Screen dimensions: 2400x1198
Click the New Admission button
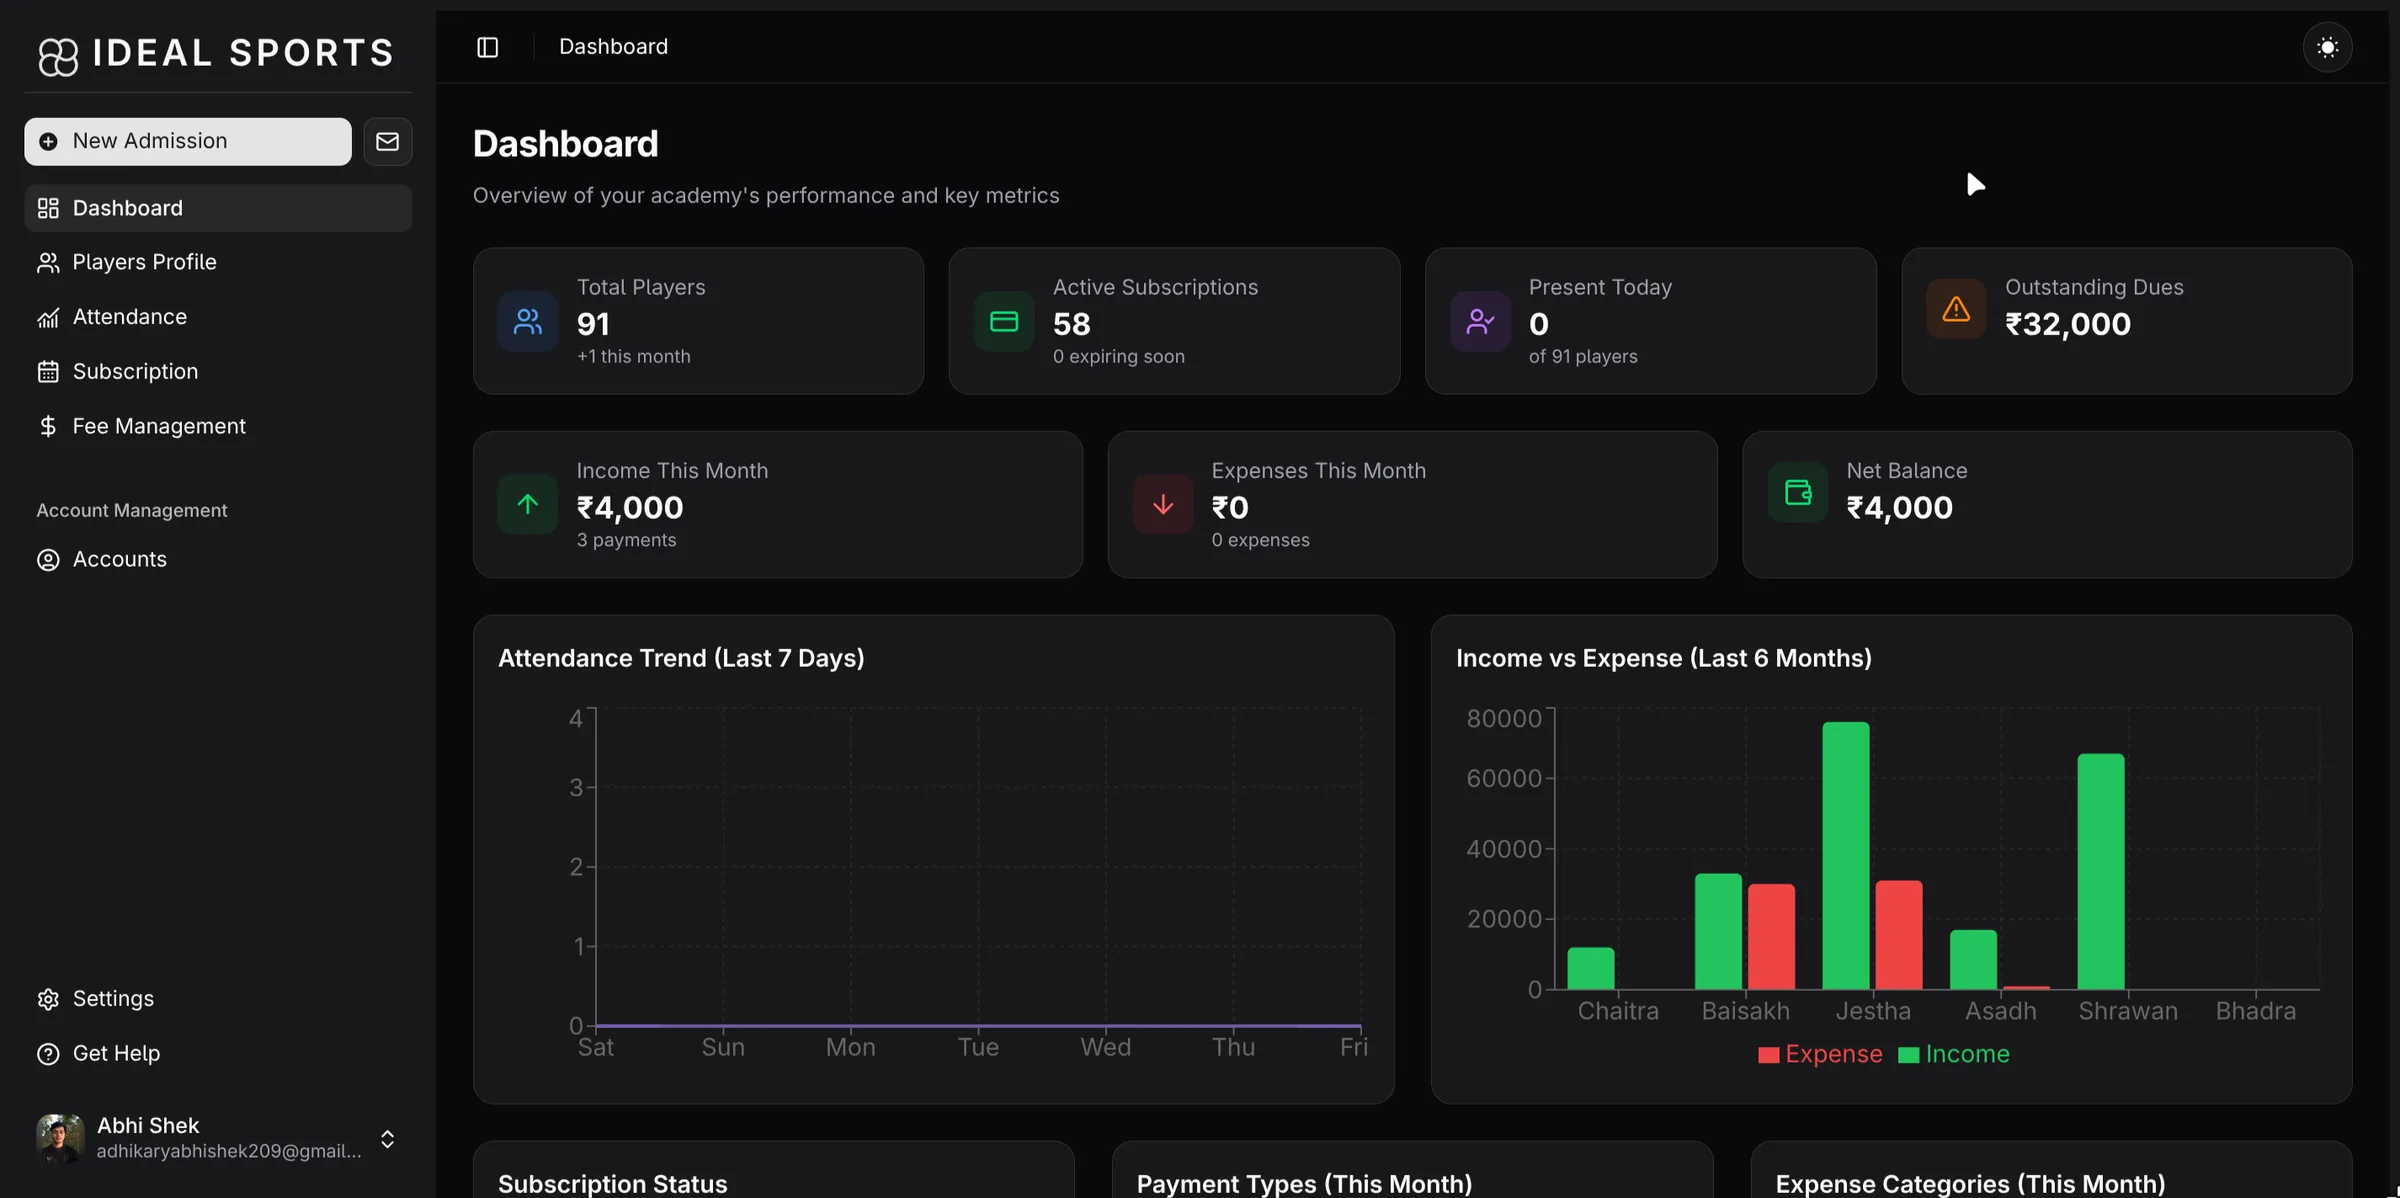(x=188, y=141)
